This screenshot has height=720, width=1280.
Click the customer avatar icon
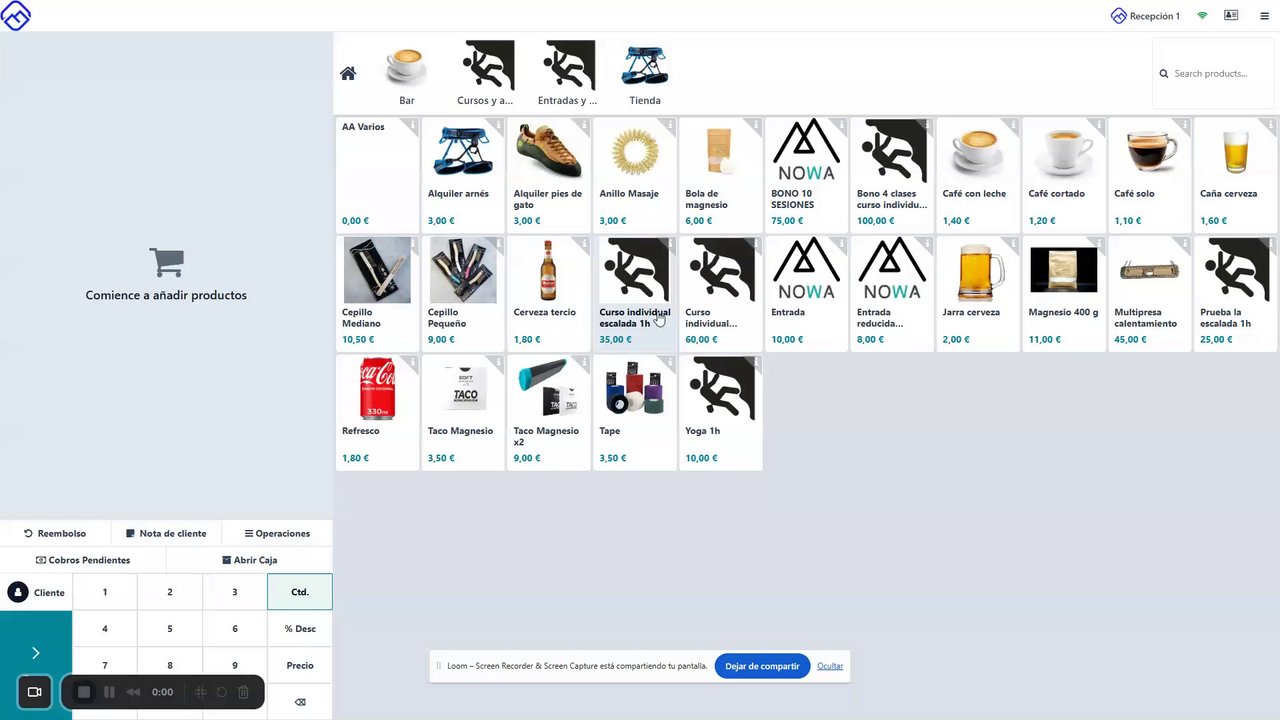tap(18, 592)
